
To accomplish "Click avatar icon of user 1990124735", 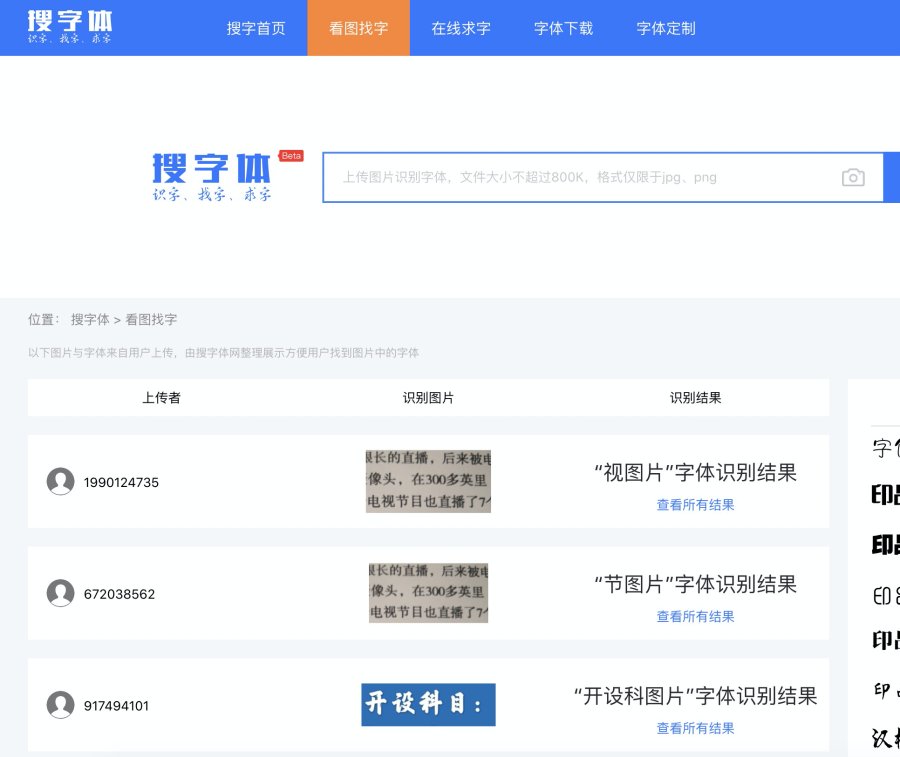I will click(x=61, y=482).
